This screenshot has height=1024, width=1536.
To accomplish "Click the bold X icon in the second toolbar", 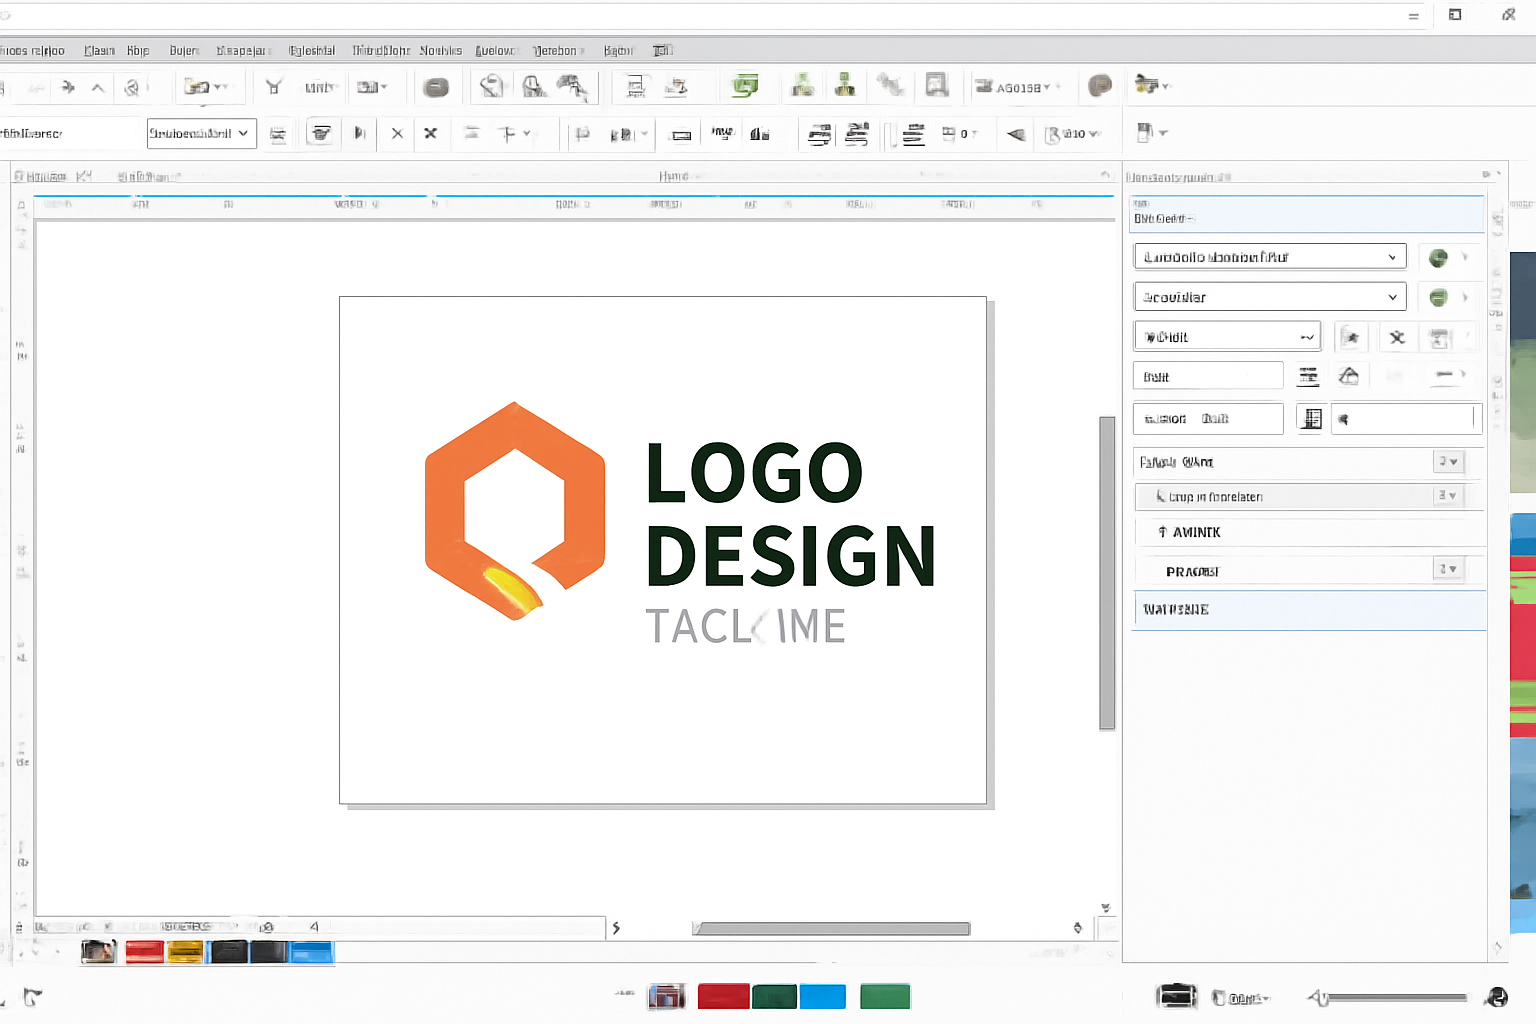I will (x=431, y=133).
